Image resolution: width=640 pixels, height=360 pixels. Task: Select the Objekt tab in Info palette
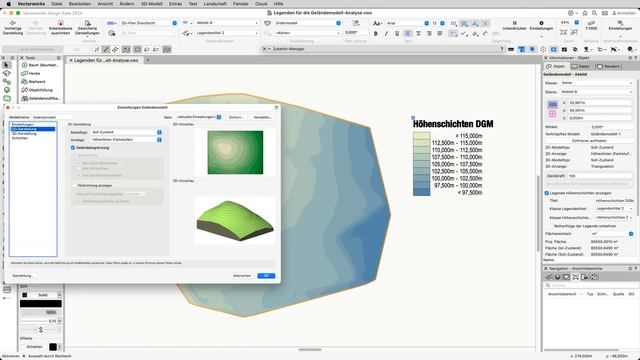556,67
